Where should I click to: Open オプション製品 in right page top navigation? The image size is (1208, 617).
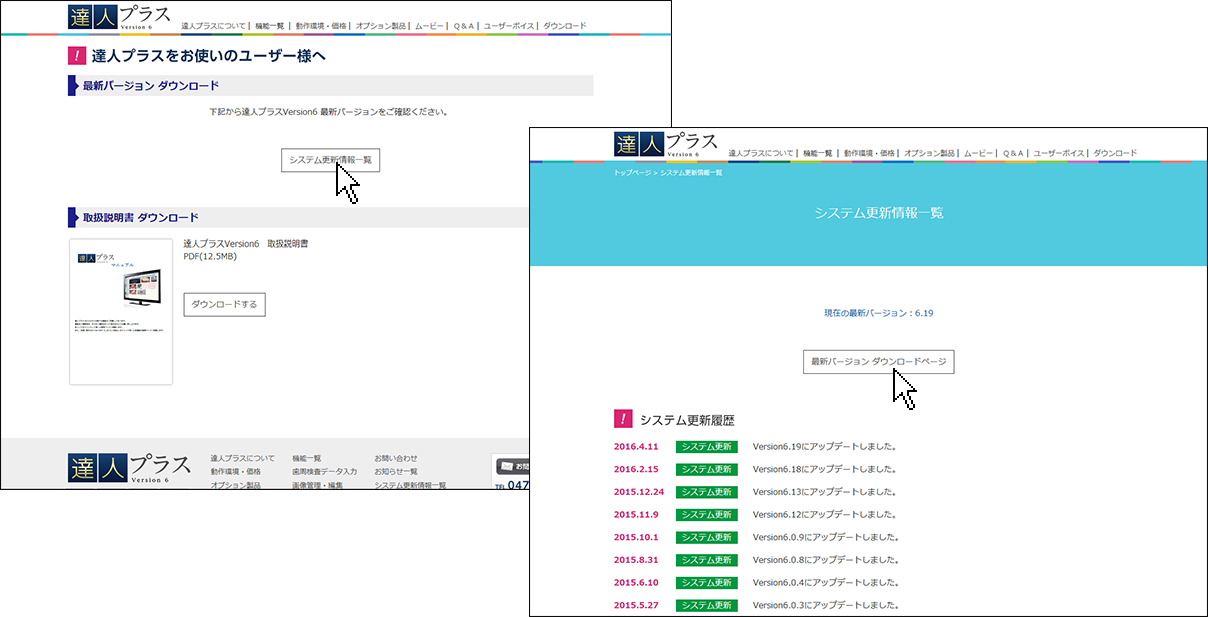click(x=930, y=153)
